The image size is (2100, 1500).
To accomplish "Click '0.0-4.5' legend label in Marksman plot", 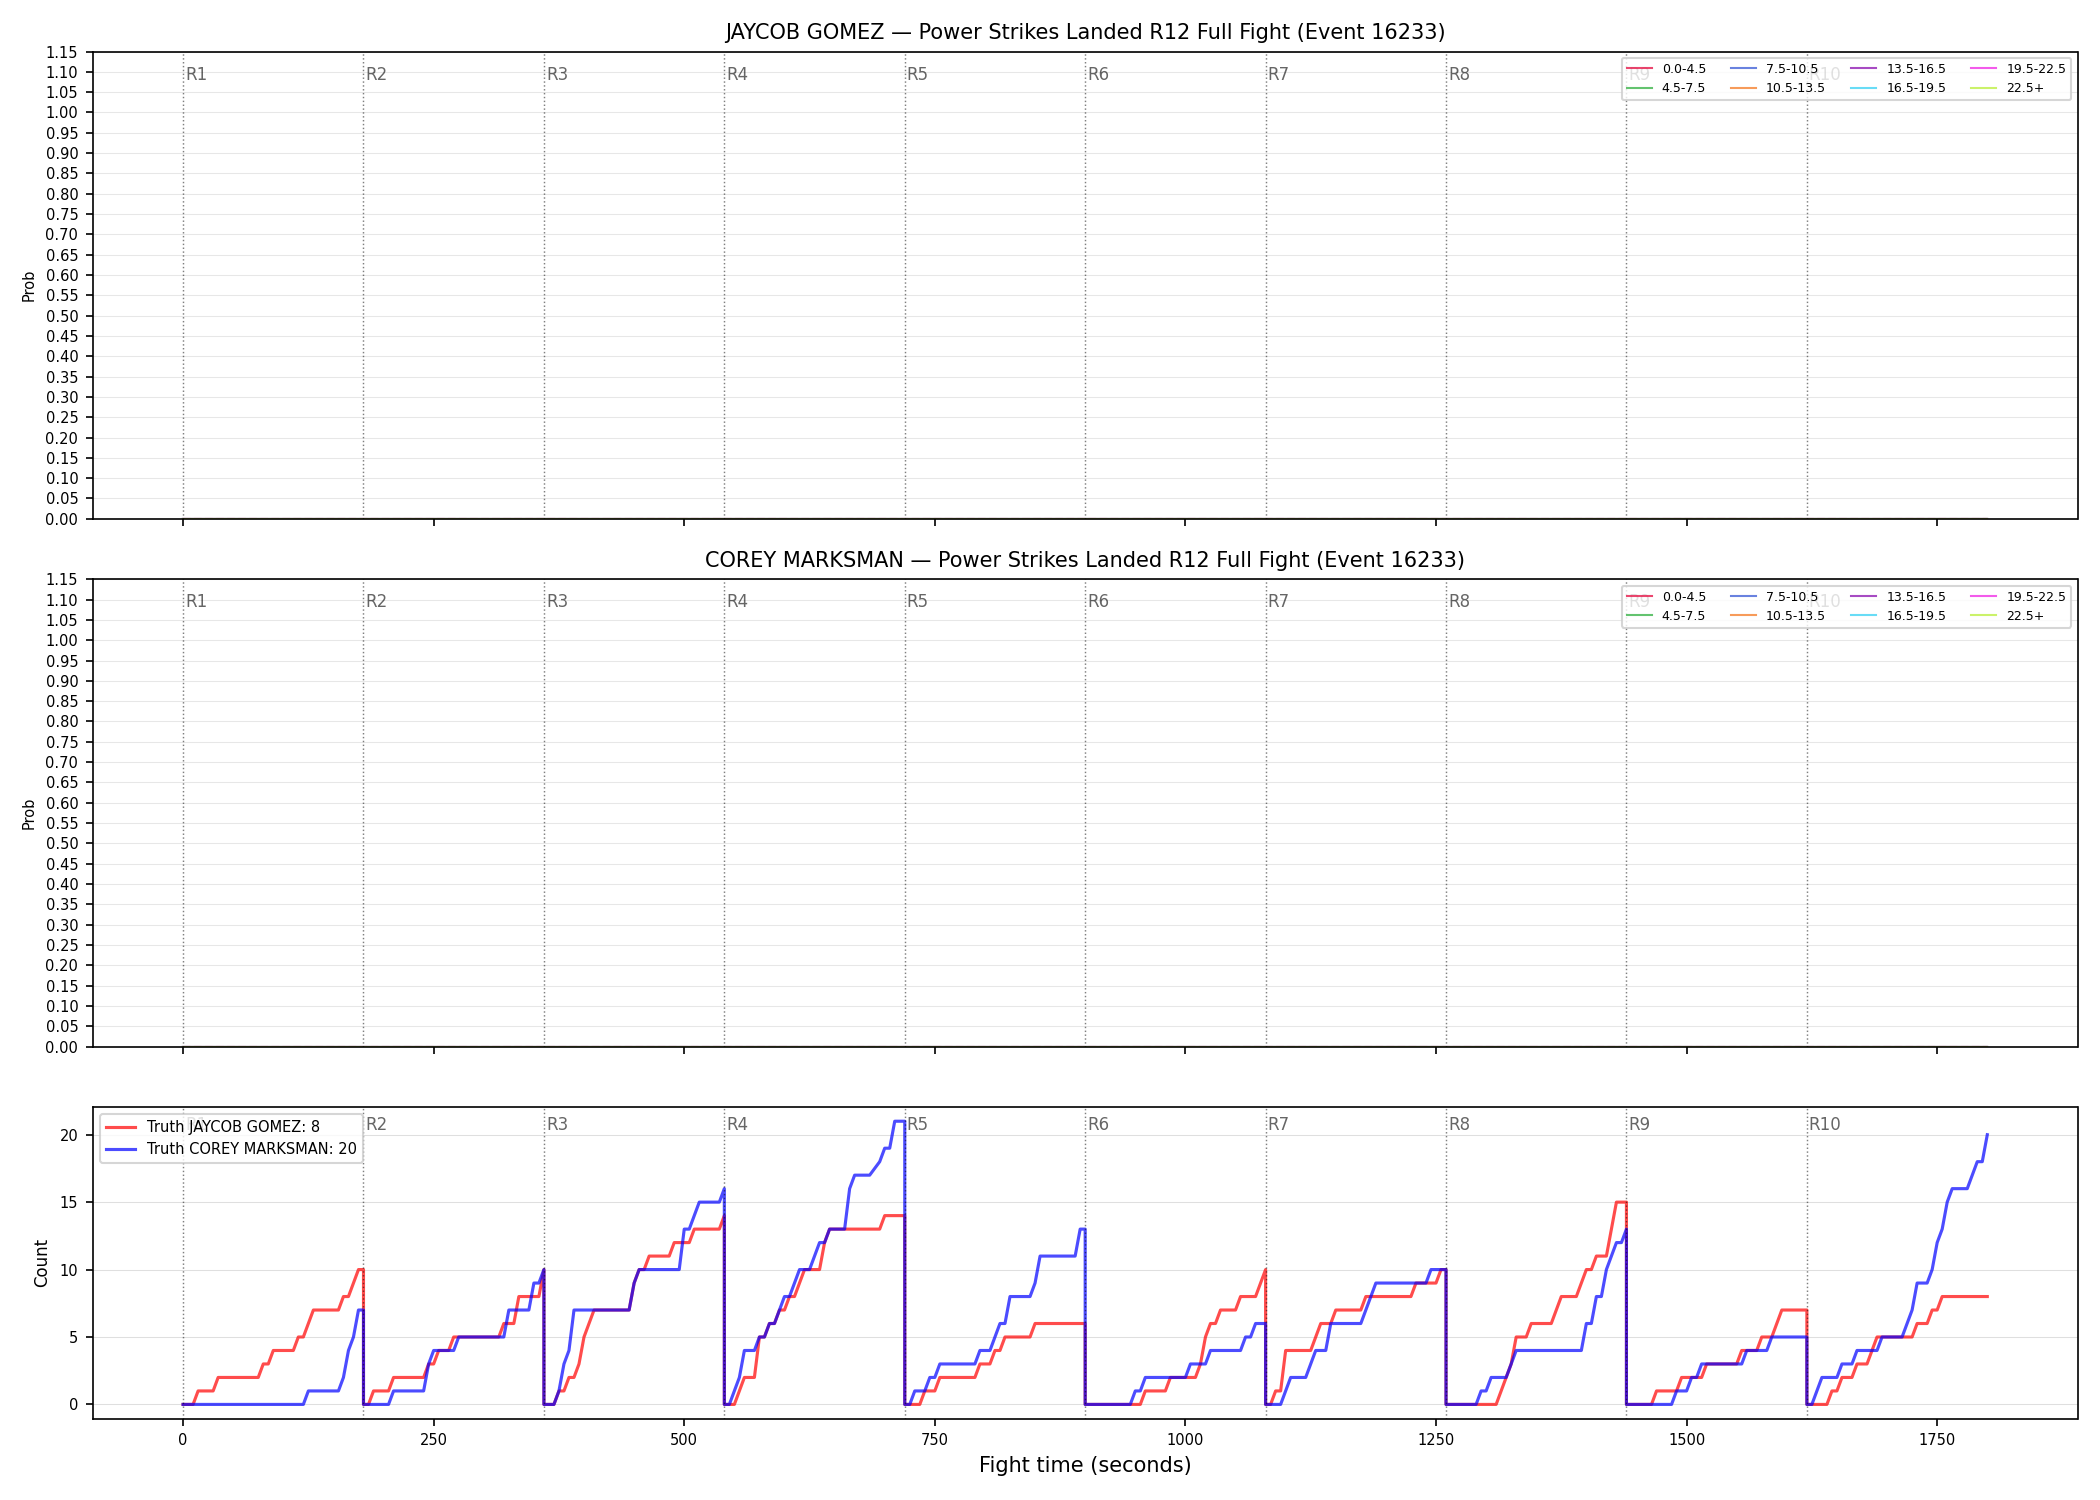I will point(1684,597).
